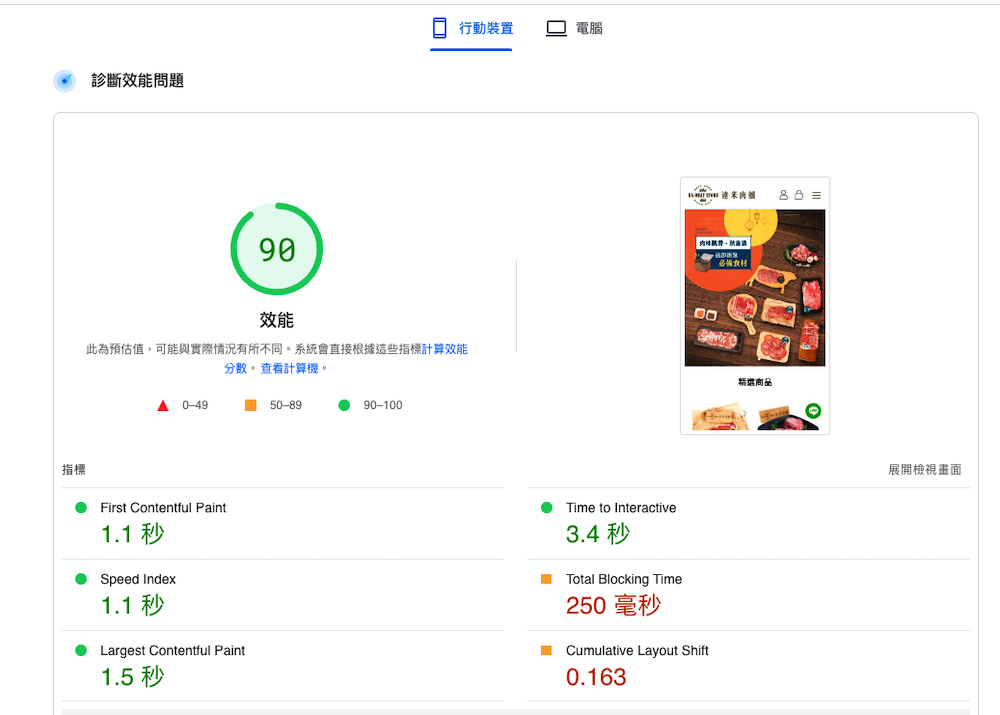
Task: Click the Time to Interactive metric label
Action: point(621,508)
